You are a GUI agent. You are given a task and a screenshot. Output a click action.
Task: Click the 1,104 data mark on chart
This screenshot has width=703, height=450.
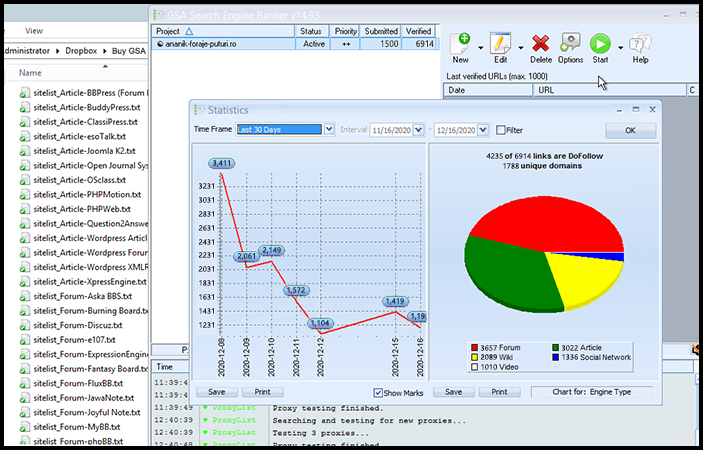321,323
